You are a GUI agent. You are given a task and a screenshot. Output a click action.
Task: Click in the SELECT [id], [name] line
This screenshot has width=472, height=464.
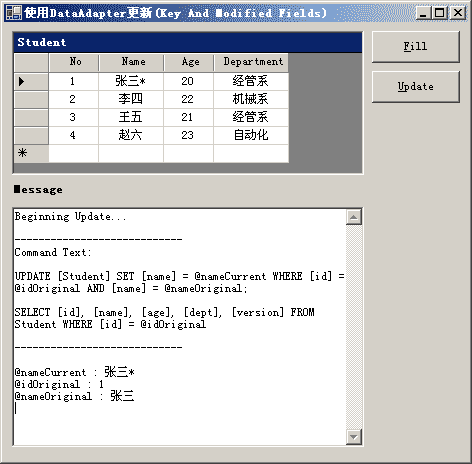tap(164, 312)
